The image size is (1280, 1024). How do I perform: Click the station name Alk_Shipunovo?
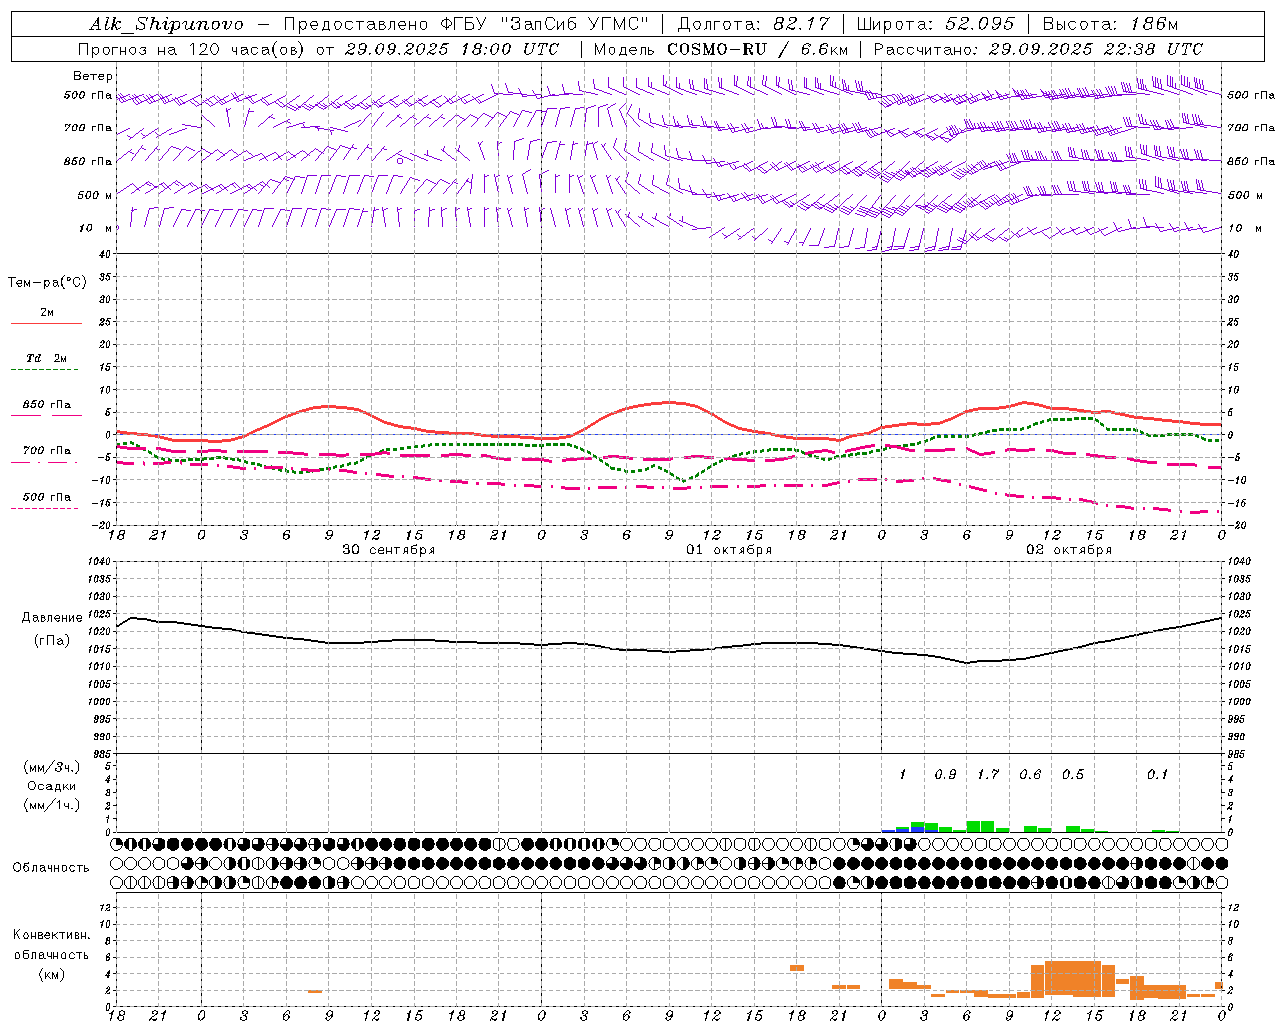click(166, 24)
